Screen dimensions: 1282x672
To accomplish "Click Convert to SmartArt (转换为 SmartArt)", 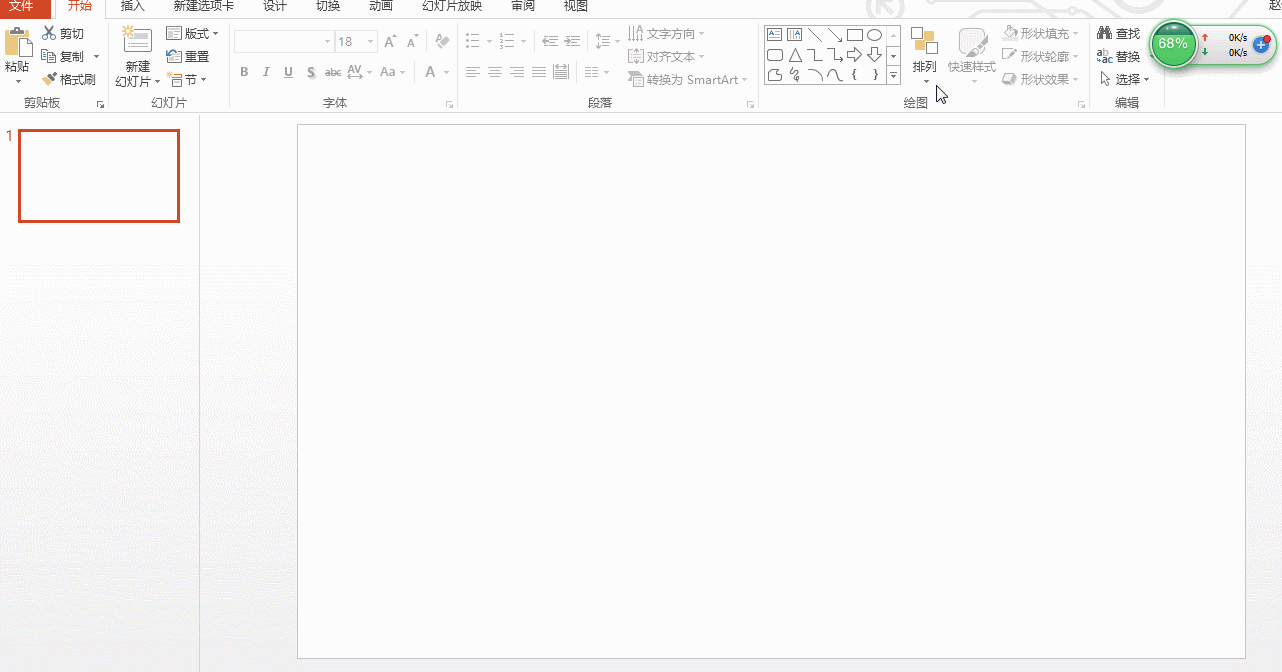I will (688, 79).
